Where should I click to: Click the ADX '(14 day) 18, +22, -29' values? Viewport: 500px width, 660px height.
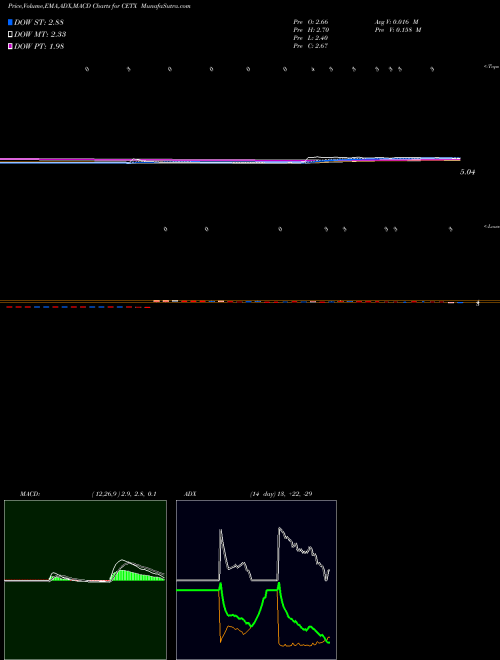[x=280, y=494]
